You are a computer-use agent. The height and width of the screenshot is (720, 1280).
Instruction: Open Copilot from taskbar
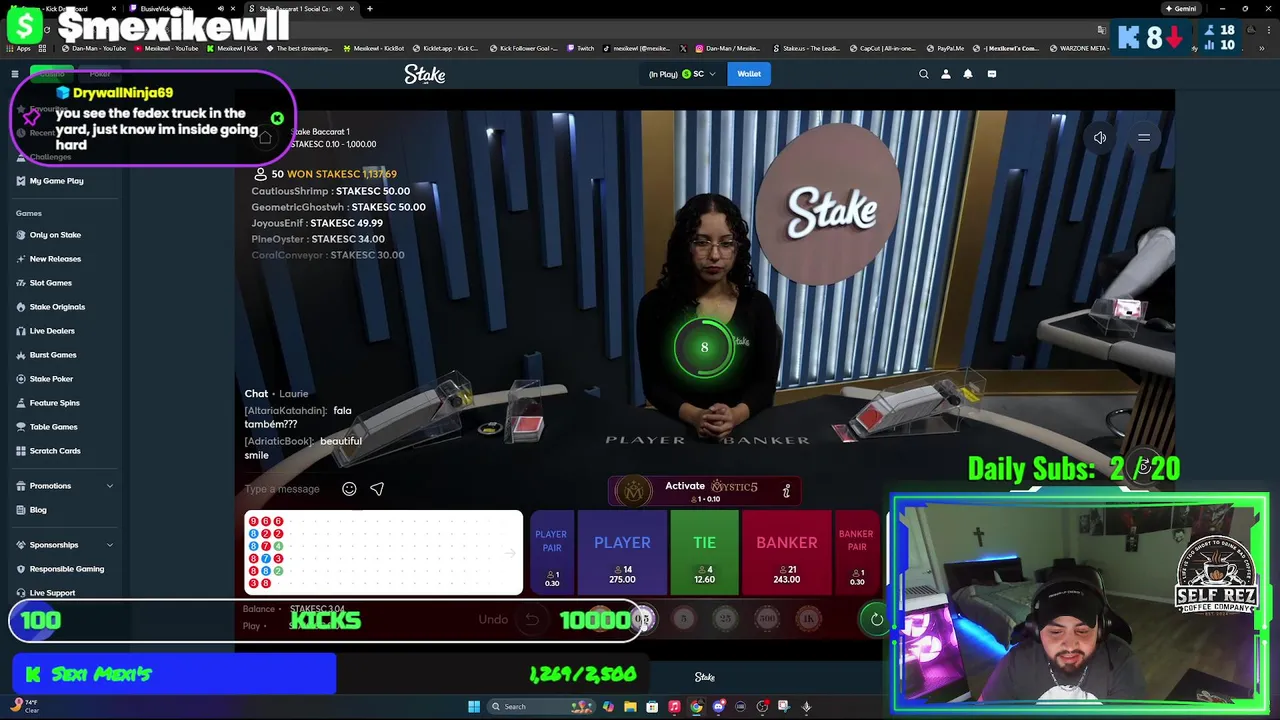click(608, 707)
